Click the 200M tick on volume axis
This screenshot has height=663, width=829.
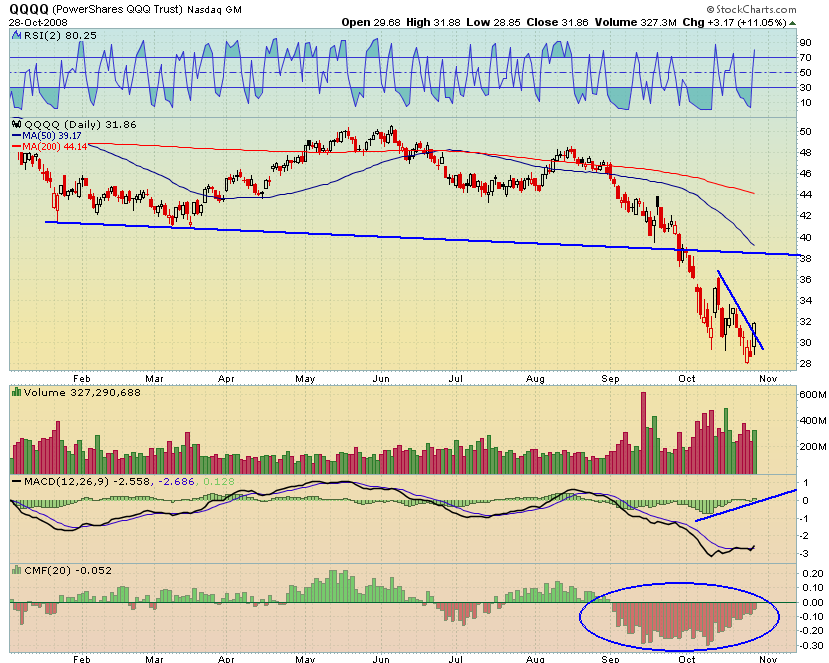[813, 447]
